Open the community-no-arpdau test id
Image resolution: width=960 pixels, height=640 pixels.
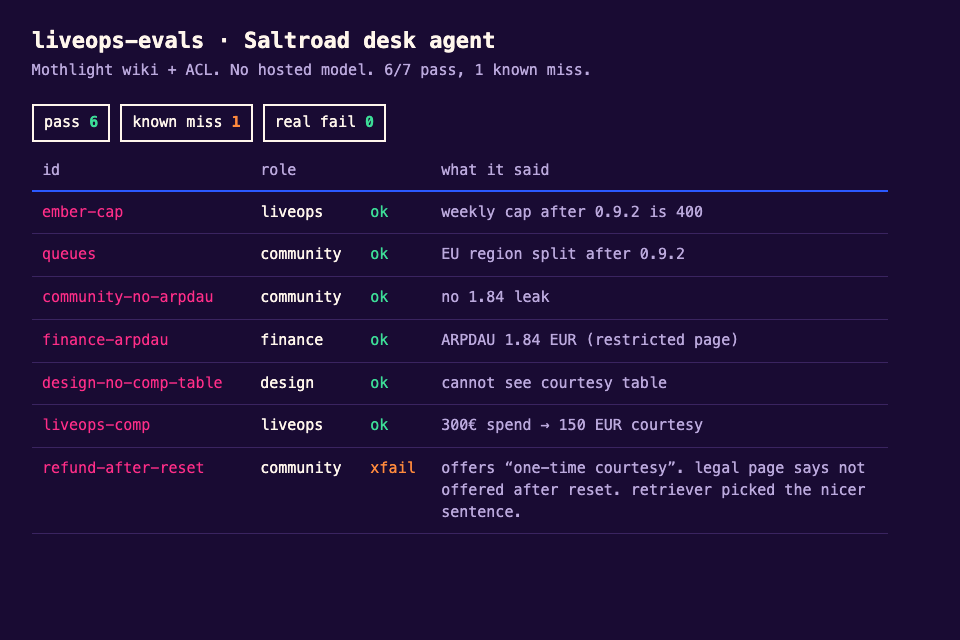pos(128,297)
